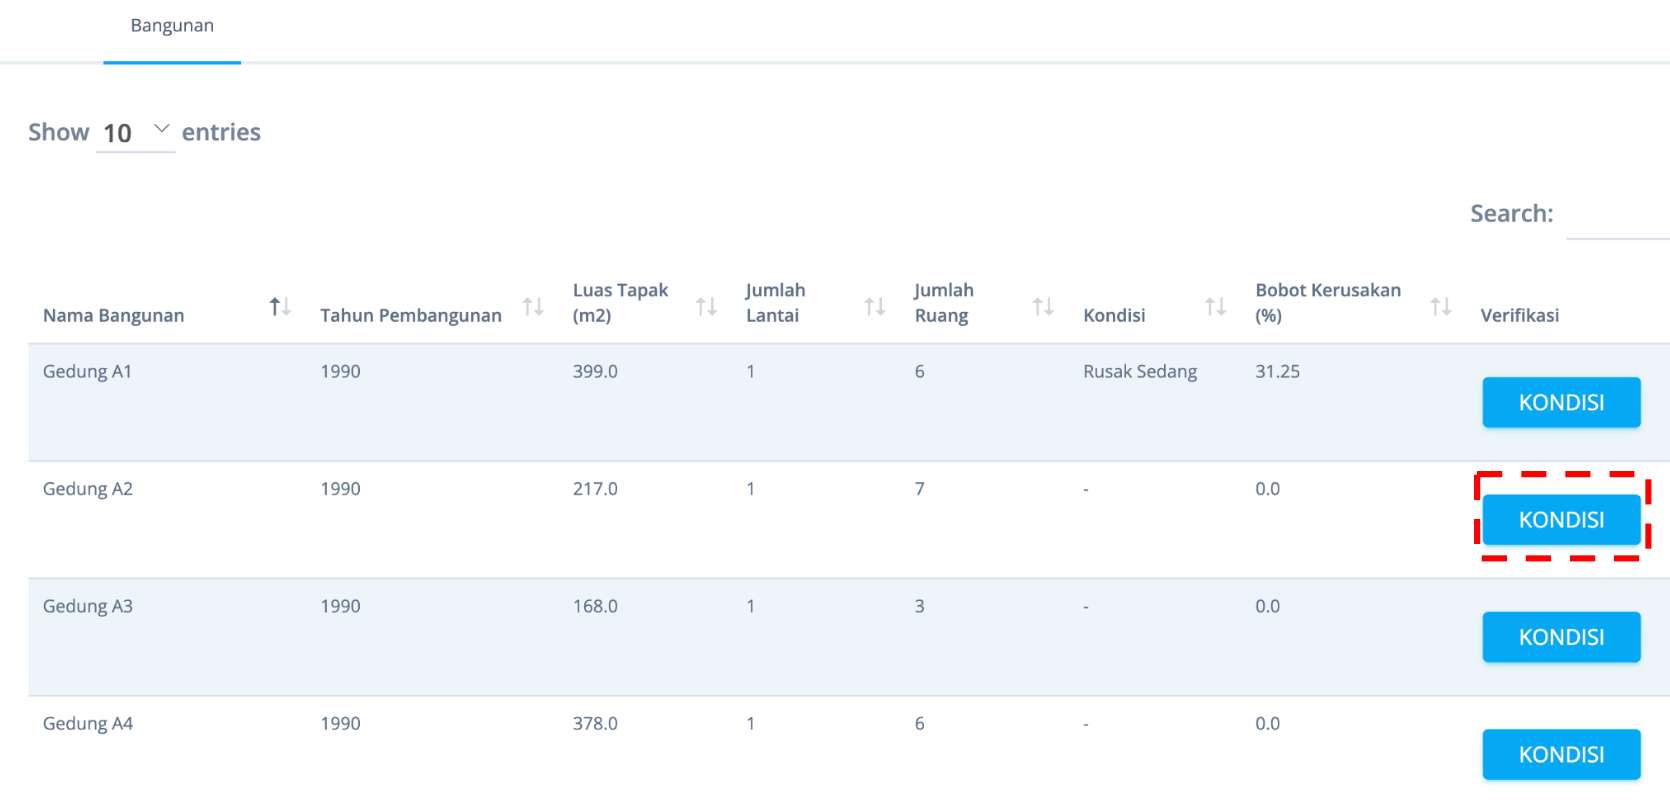
Task: Sort by Kondisi arrow icon
Action: click(x=1215, y=306)
